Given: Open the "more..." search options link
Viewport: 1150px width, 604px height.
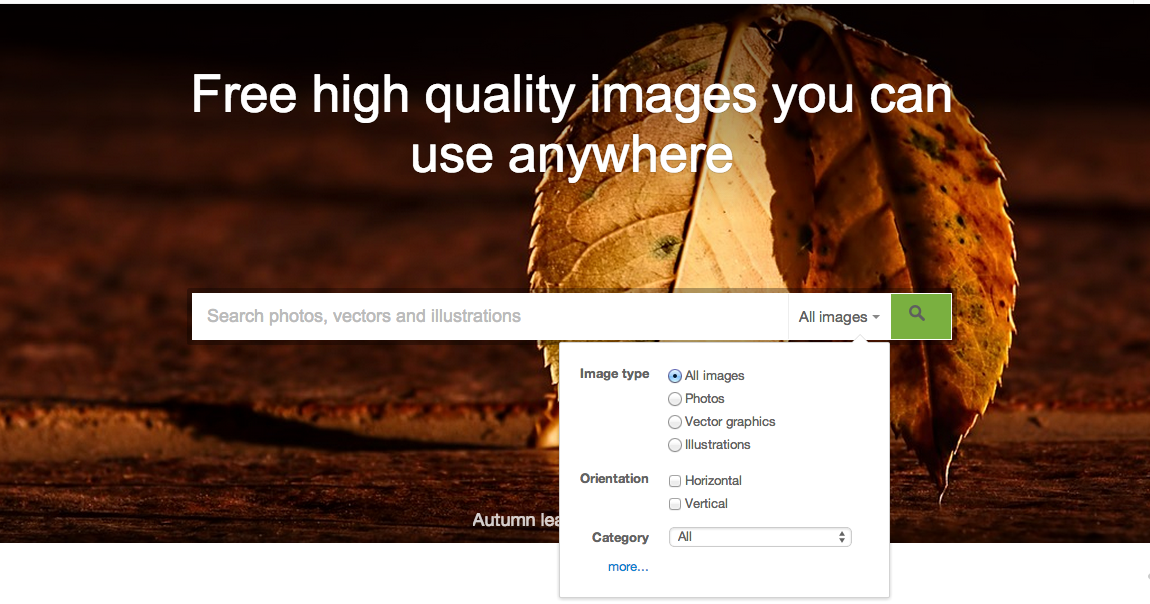Looking at the screenshot, I should tap(628, 566).
